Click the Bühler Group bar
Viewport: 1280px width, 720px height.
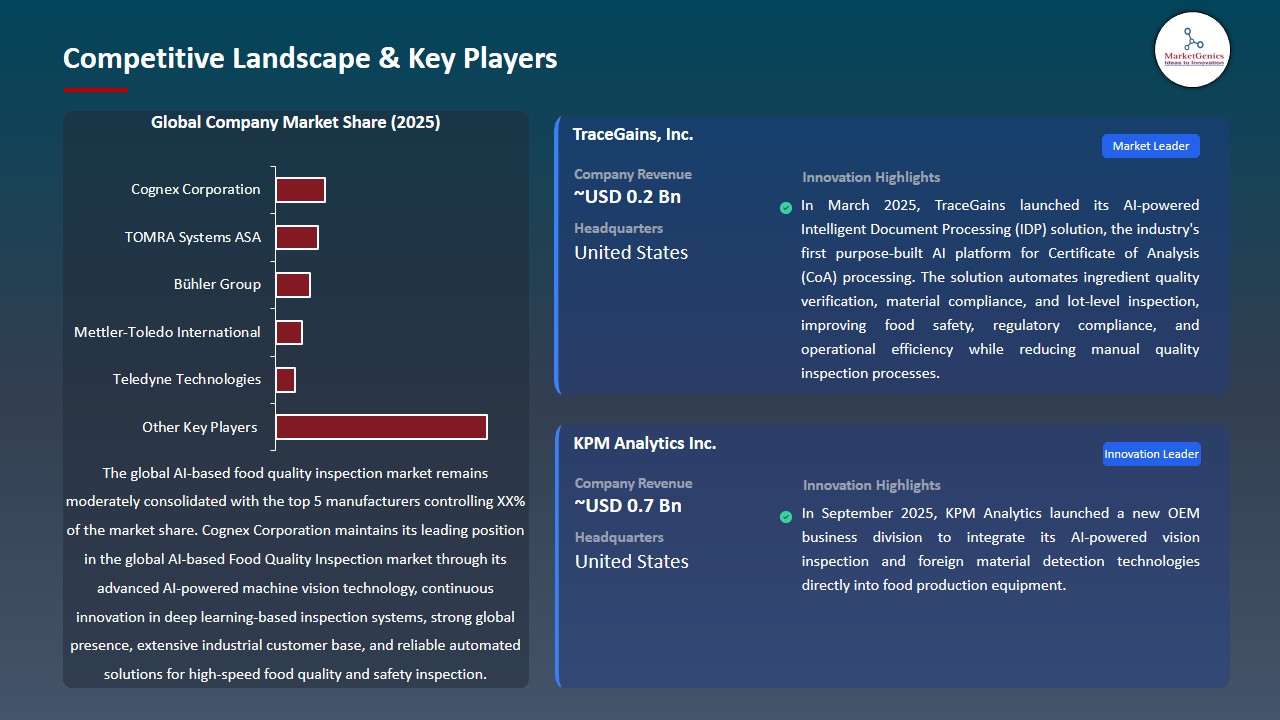(x=293, y=285)
